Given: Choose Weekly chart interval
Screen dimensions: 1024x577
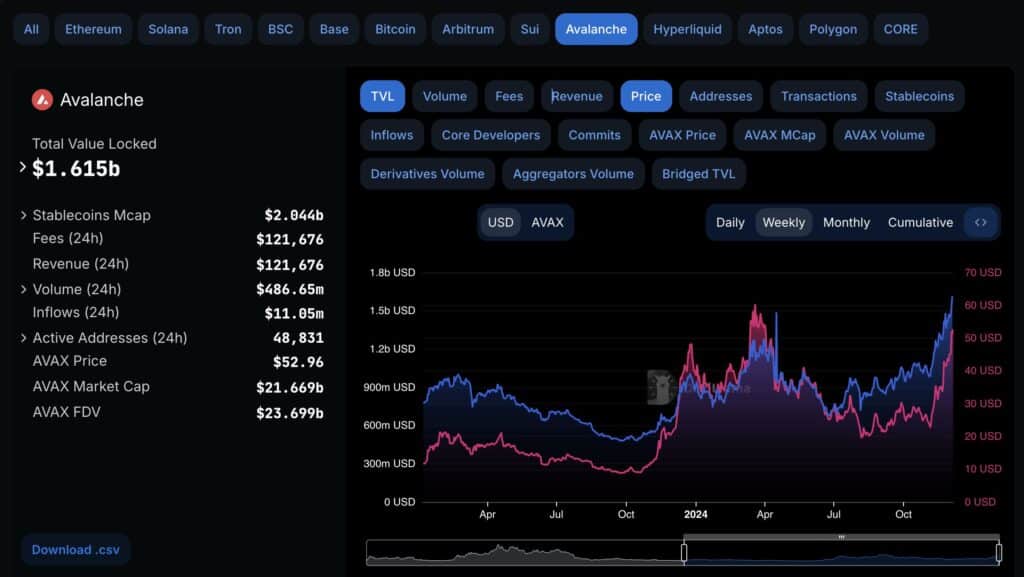Looking at the screenshot, I should (x=784, y=223).
